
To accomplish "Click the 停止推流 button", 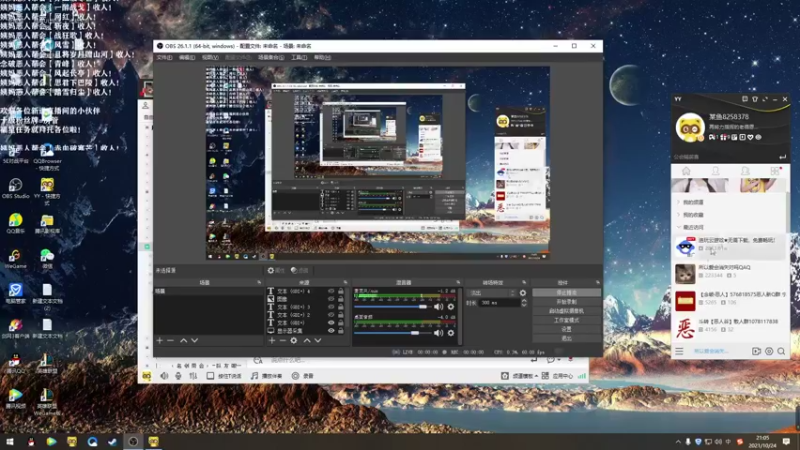I will (x=566, y=293).
